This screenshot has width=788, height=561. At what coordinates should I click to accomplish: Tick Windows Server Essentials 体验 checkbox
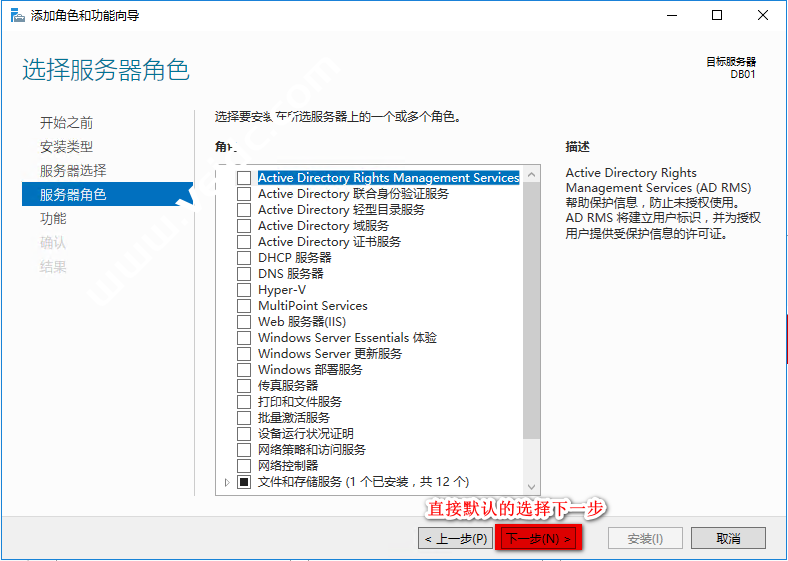tap(244, 338)
